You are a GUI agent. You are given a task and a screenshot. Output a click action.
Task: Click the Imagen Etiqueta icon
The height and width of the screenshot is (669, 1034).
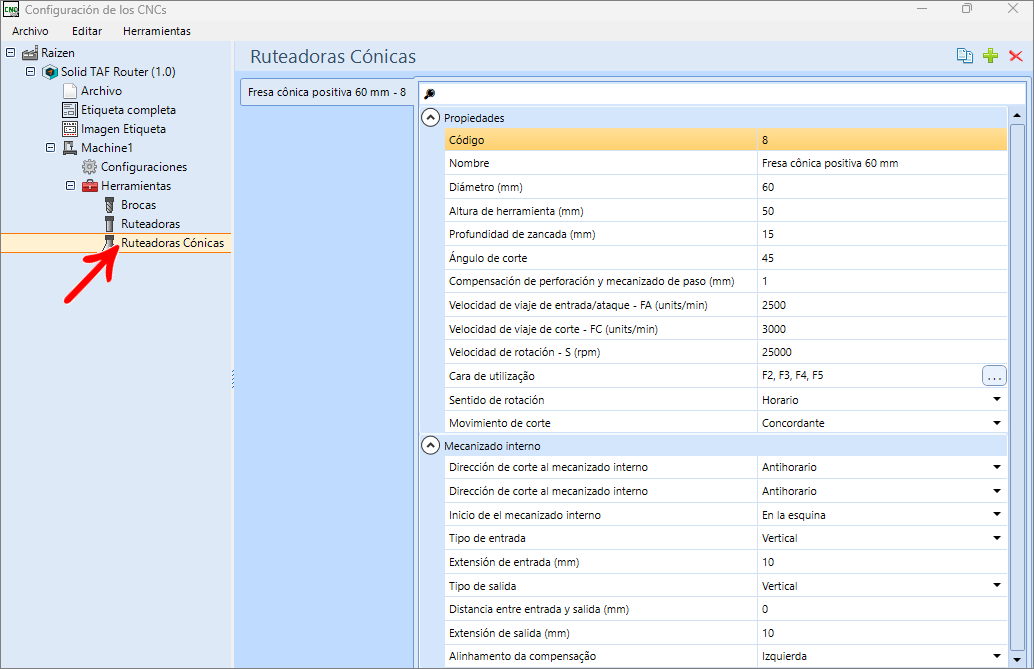pyautogui.click(x=70, y=129)
